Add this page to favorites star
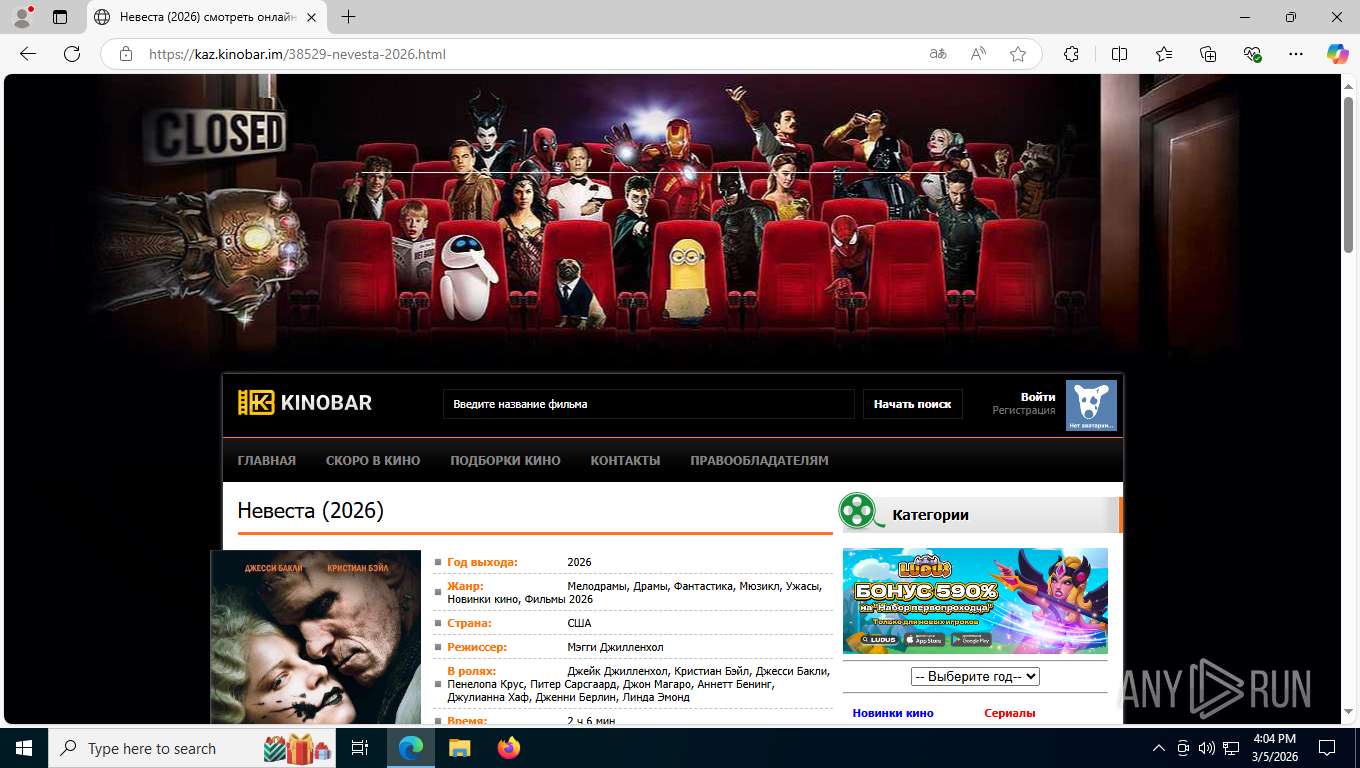The image size is (1360, 768). pos(1018,54)
